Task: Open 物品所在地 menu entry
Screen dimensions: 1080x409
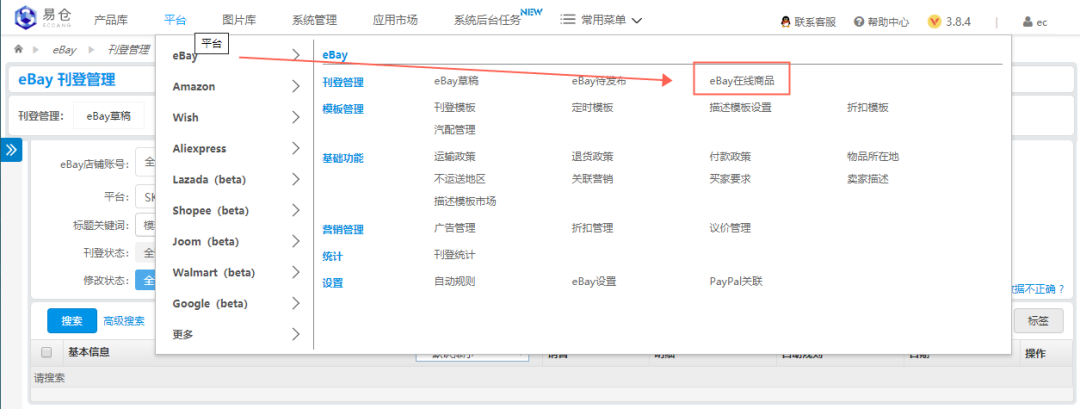Action: [873, 156]
